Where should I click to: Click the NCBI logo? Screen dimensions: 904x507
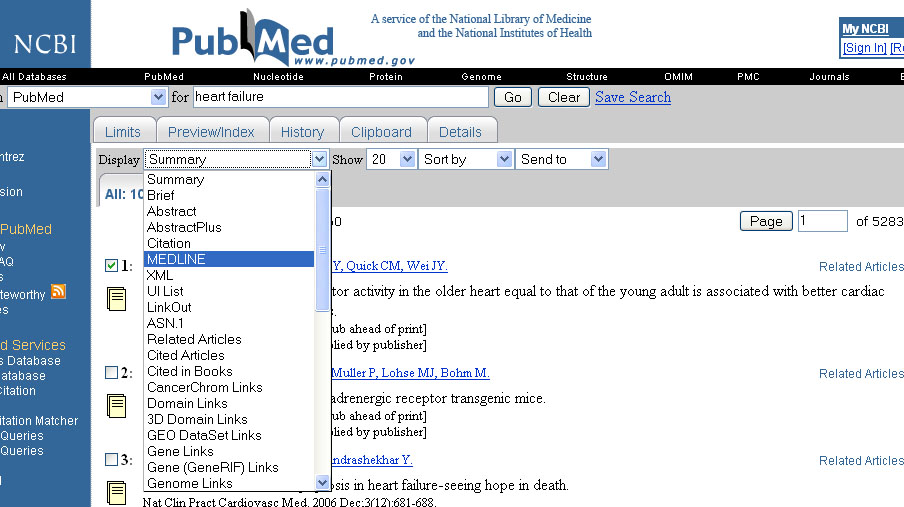click(x=45, y=43)
